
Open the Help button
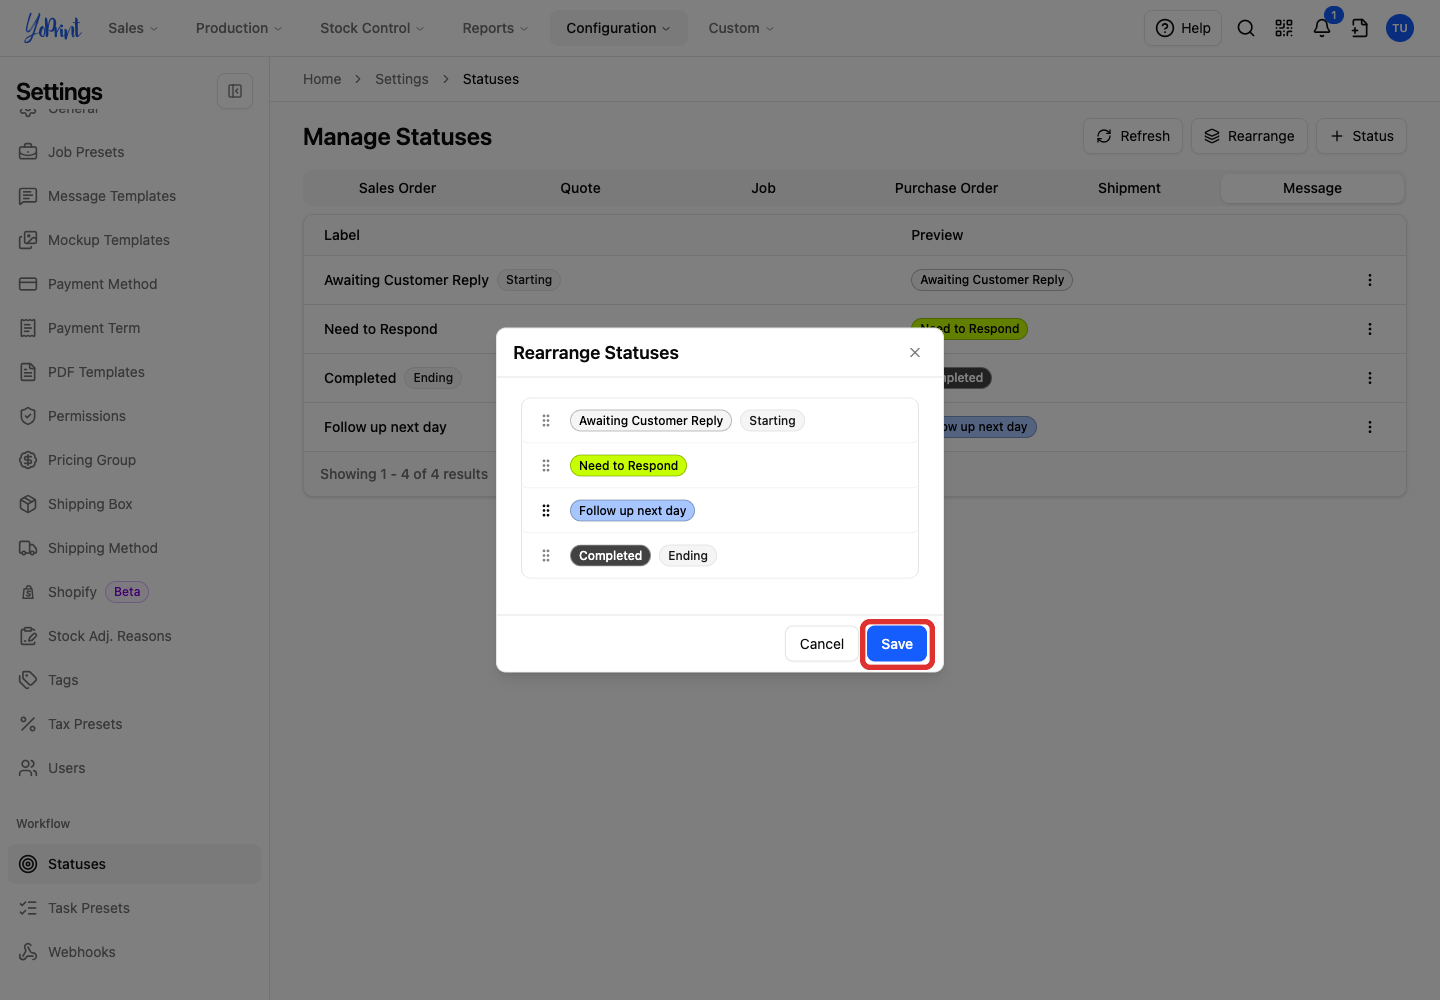click(1183, 28)
